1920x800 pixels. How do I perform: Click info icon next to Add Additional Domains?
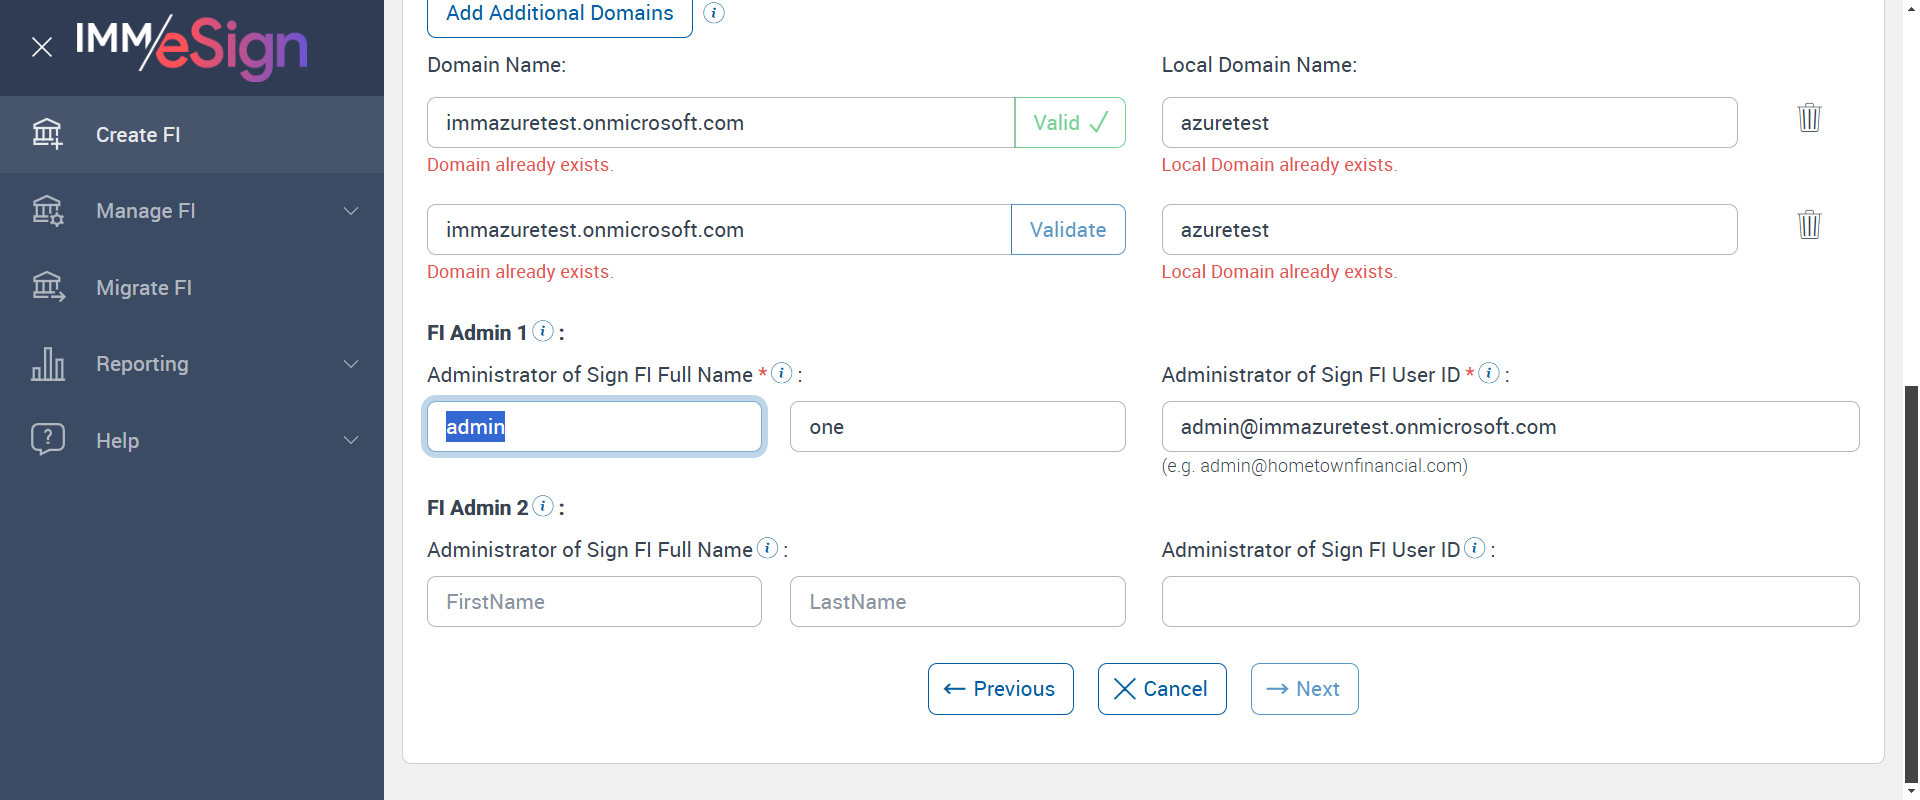(x=714, y=13)
